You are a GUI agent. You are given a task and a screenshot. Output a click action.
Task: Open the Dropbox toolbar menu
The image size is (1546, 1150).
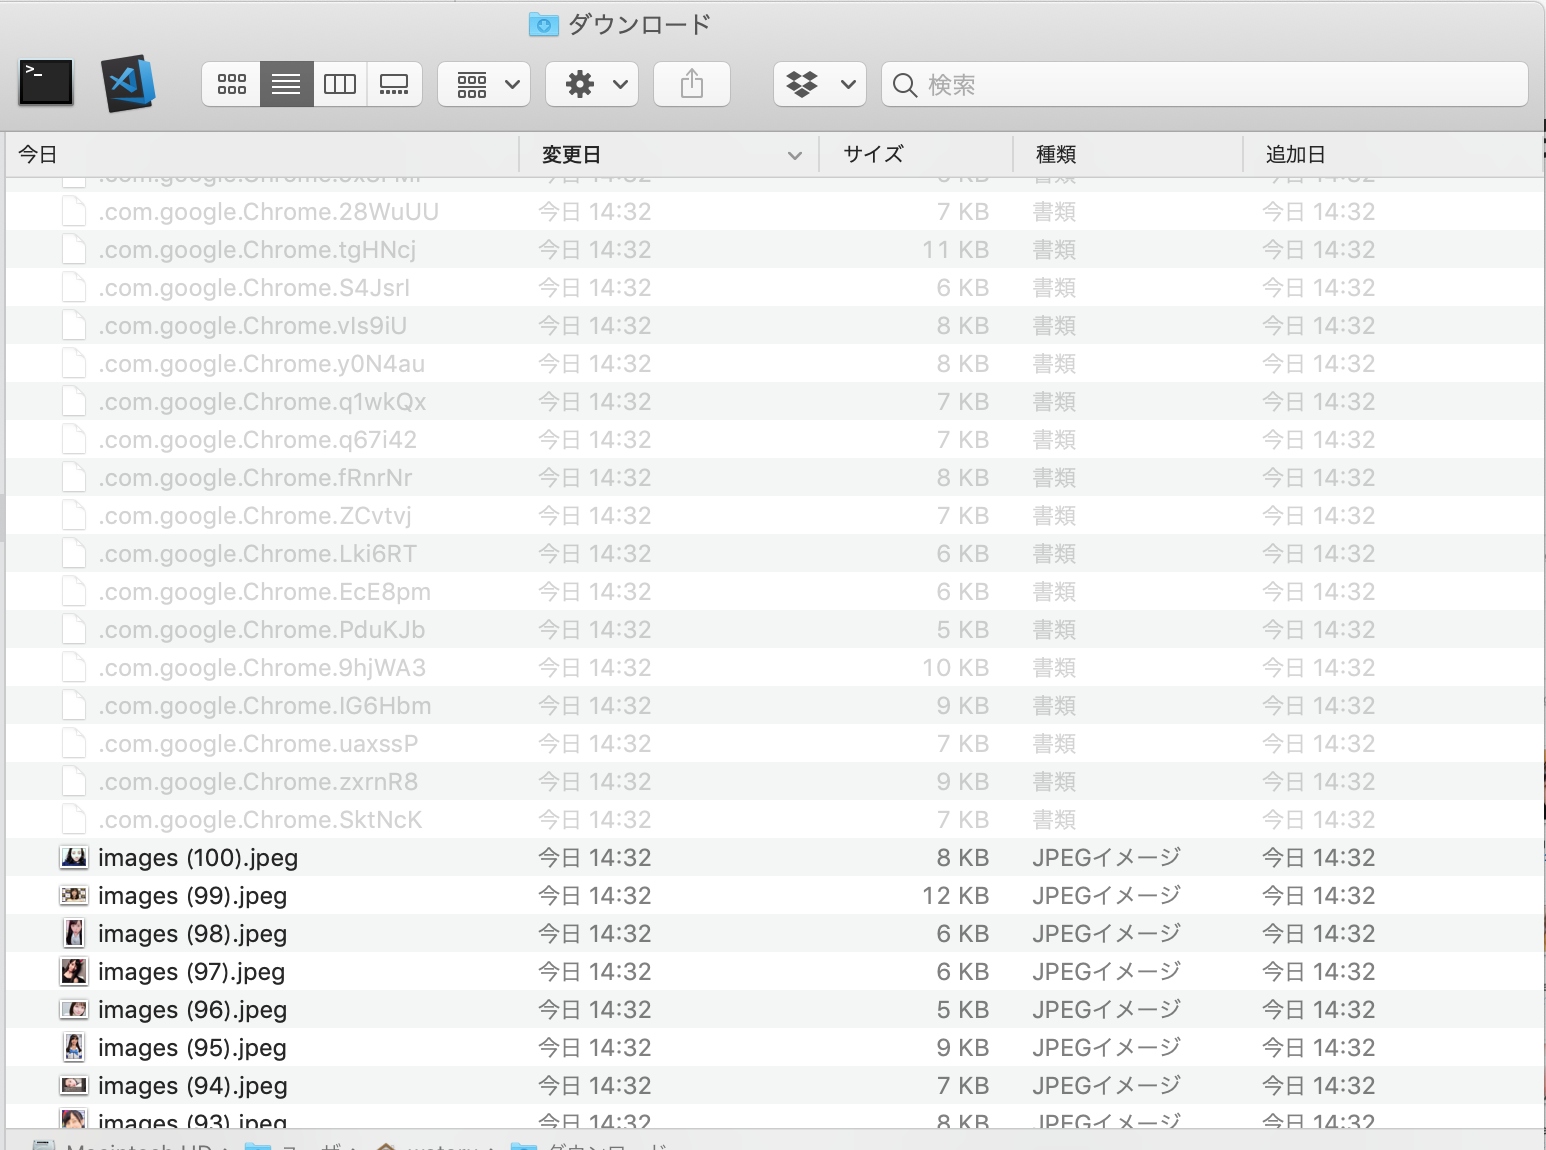(820, 84)
